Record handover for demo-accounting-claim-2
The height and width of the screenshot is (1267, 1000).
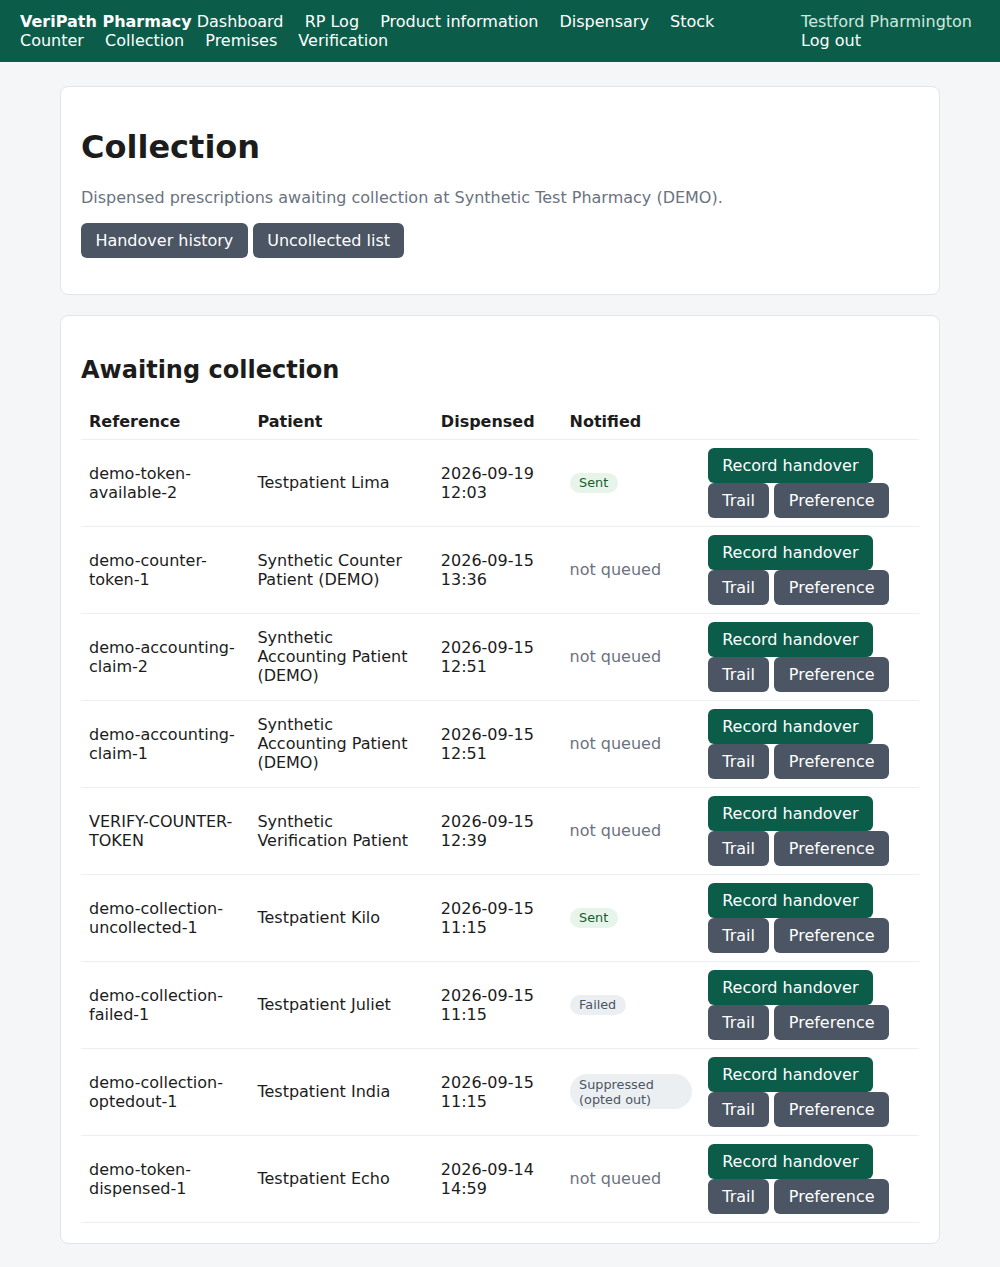click(x=790, y=639)
